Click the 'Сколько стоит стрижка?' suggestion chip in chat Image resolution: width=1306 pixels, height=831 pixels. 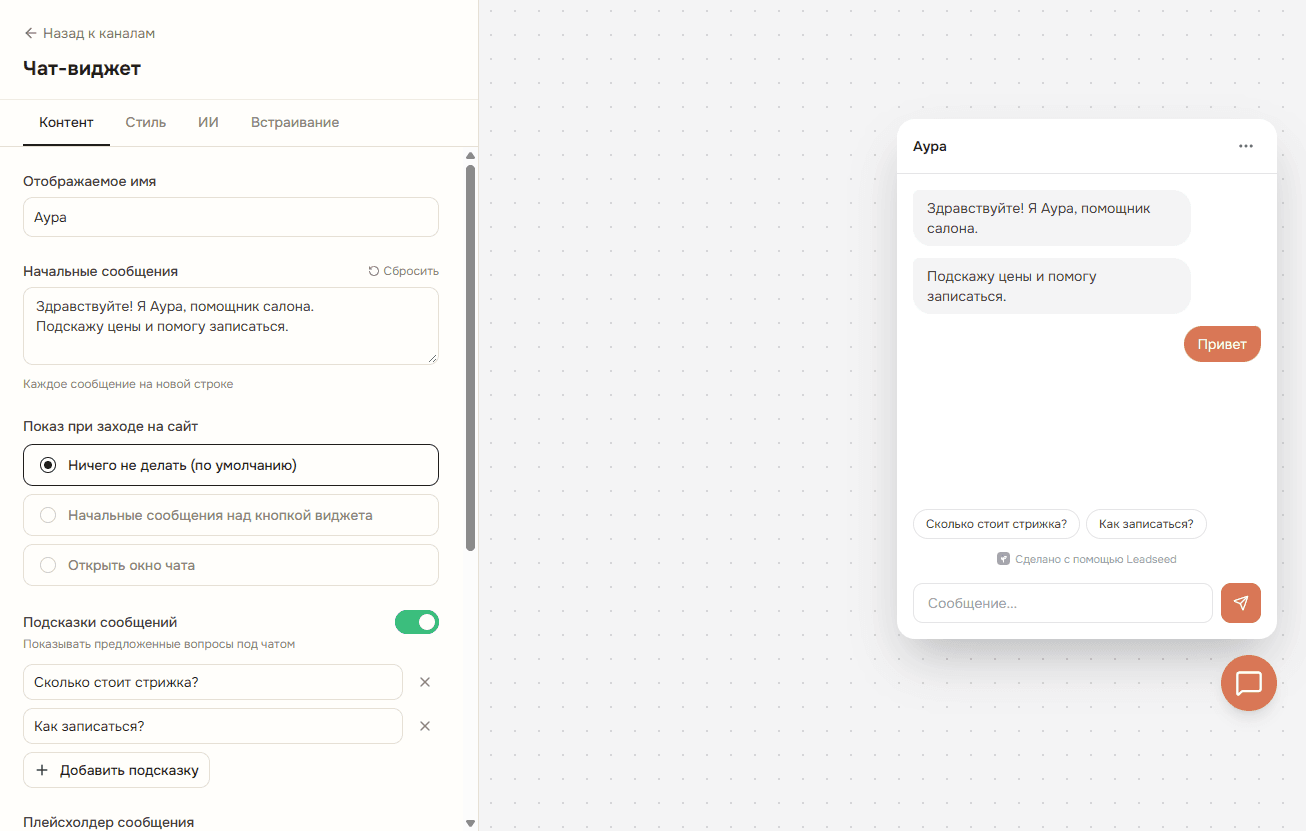click(x=996, y=524)
